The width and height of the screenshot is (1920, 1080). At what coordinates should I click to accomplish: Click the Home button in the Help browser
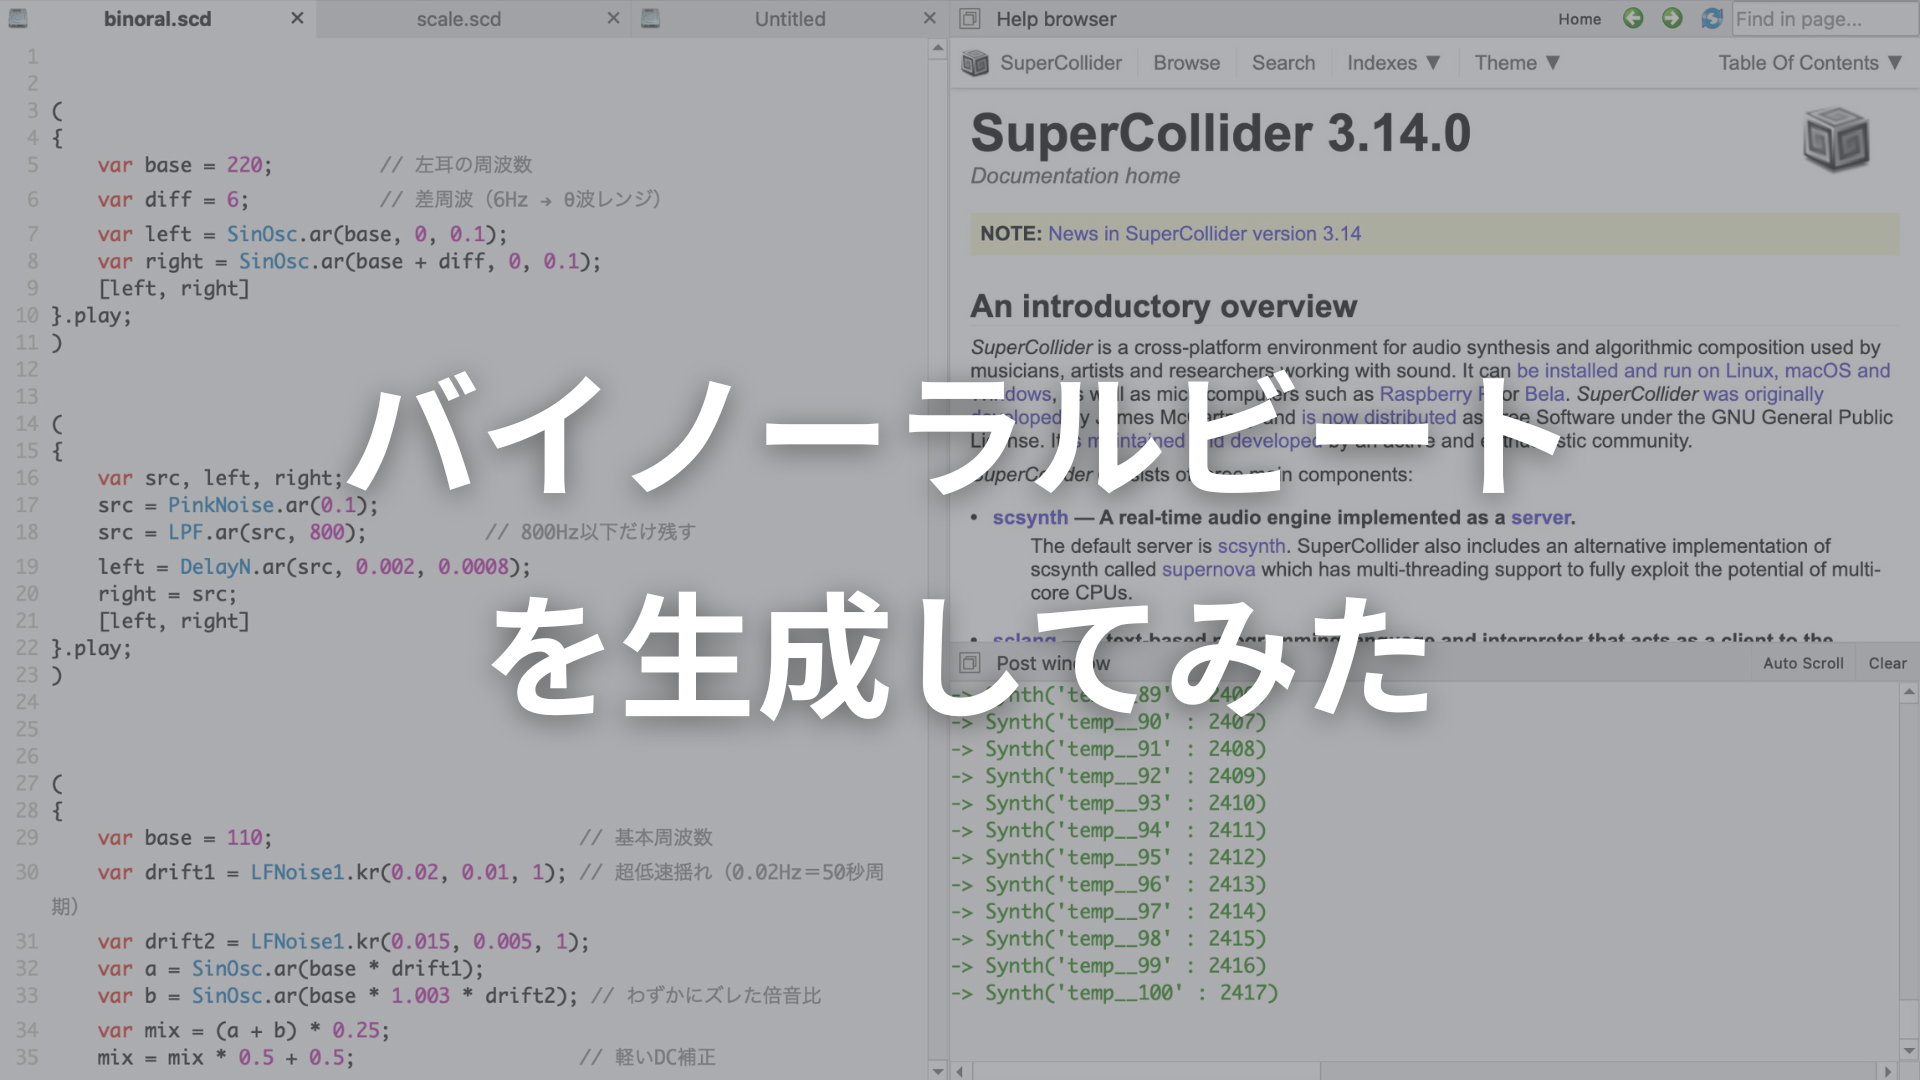pos(1579,19)
